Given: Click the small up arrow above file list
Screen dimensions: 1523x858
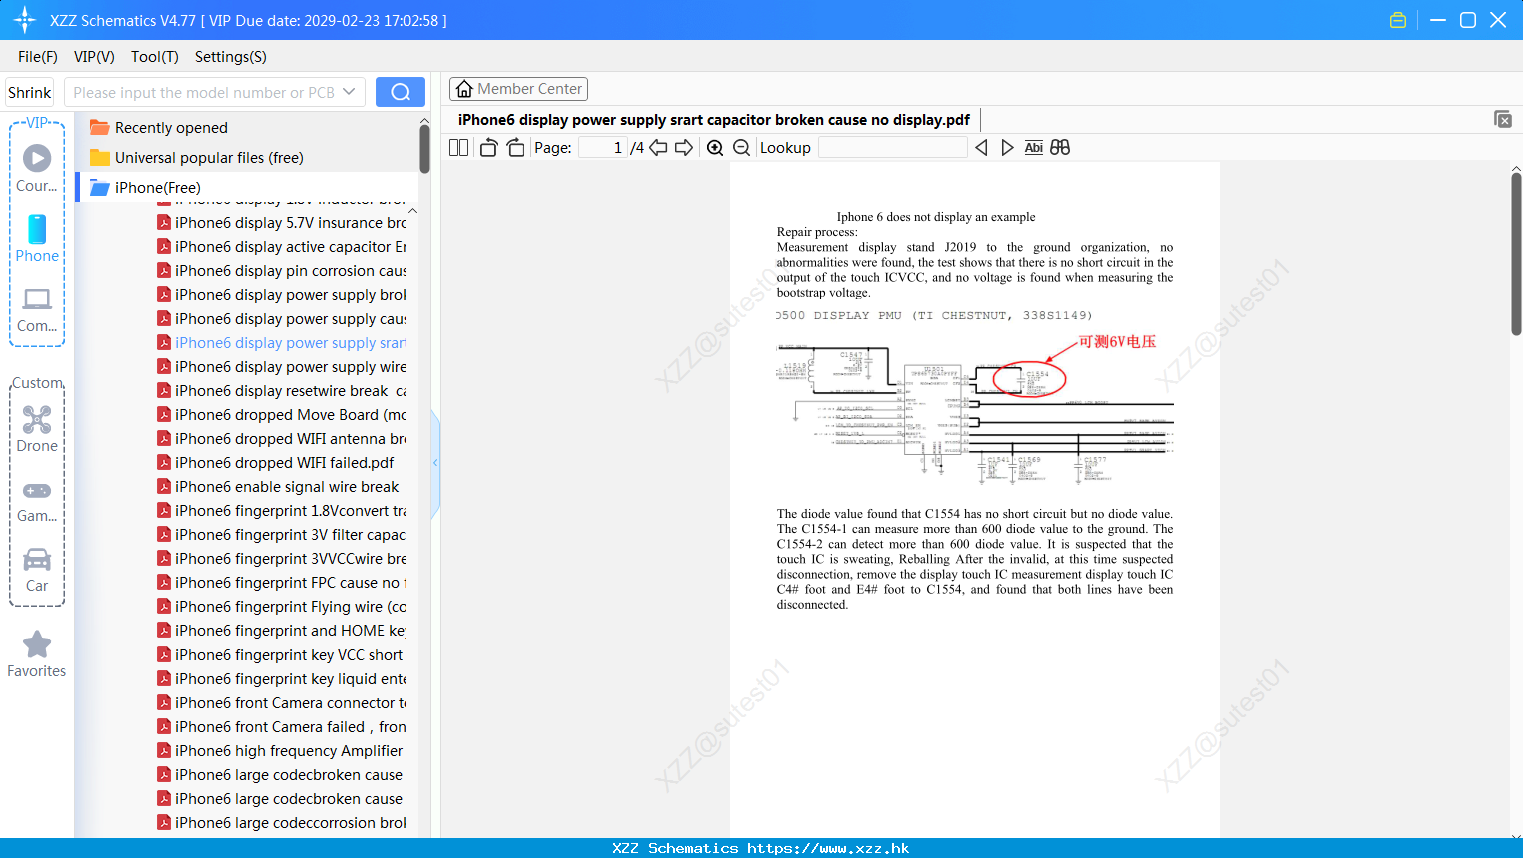Looking at the screenshot, I should tap(412, 210).
